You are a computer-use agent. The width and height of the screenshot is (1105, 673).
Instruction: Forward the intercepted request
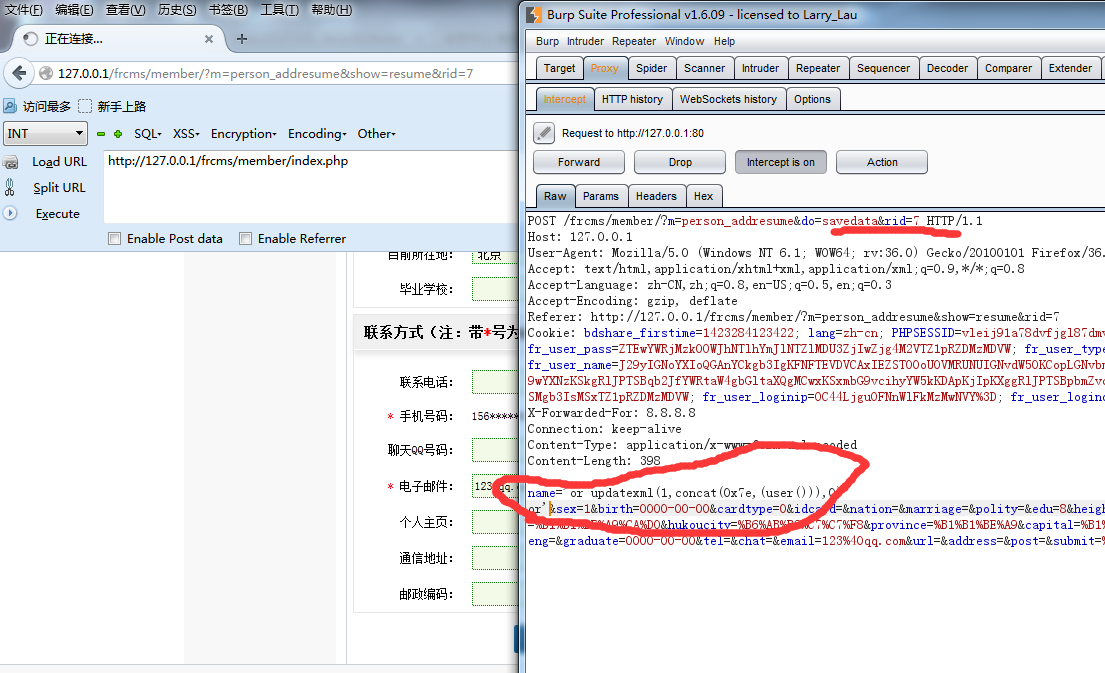[x=579, y=162]
